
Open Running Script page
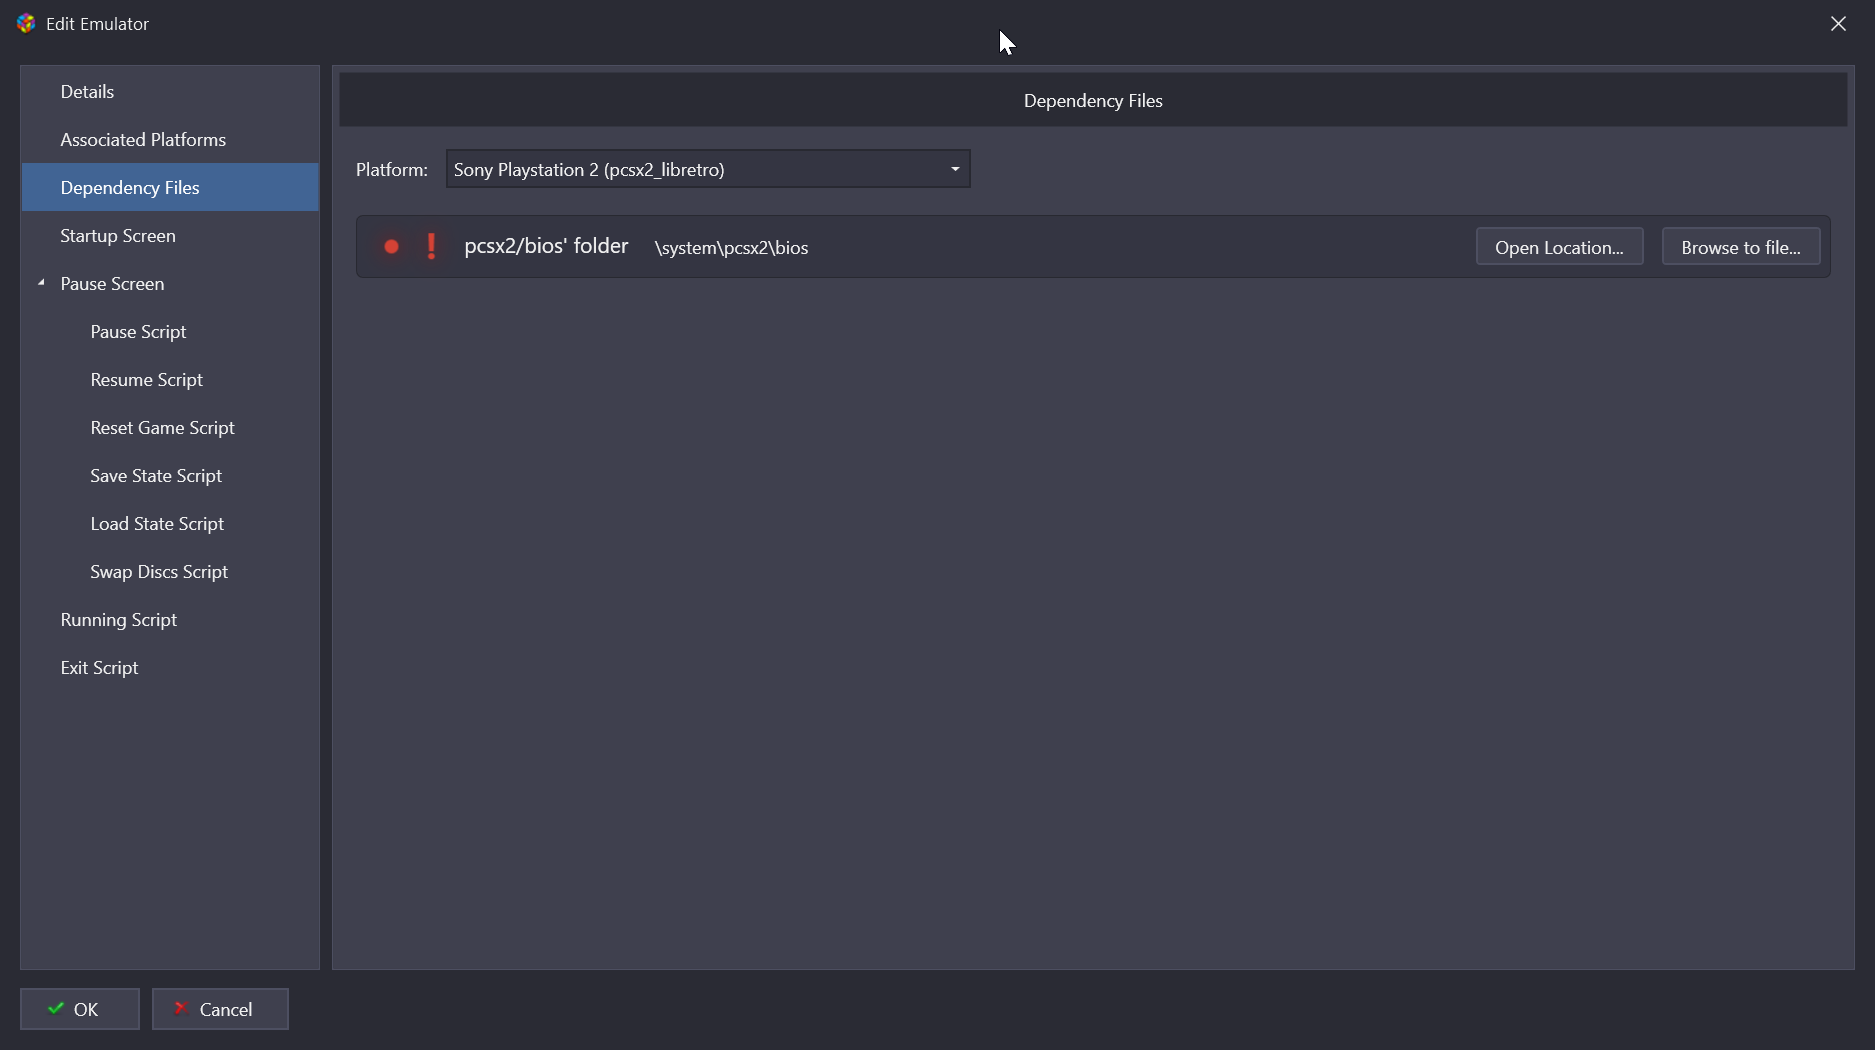point(170,619)
